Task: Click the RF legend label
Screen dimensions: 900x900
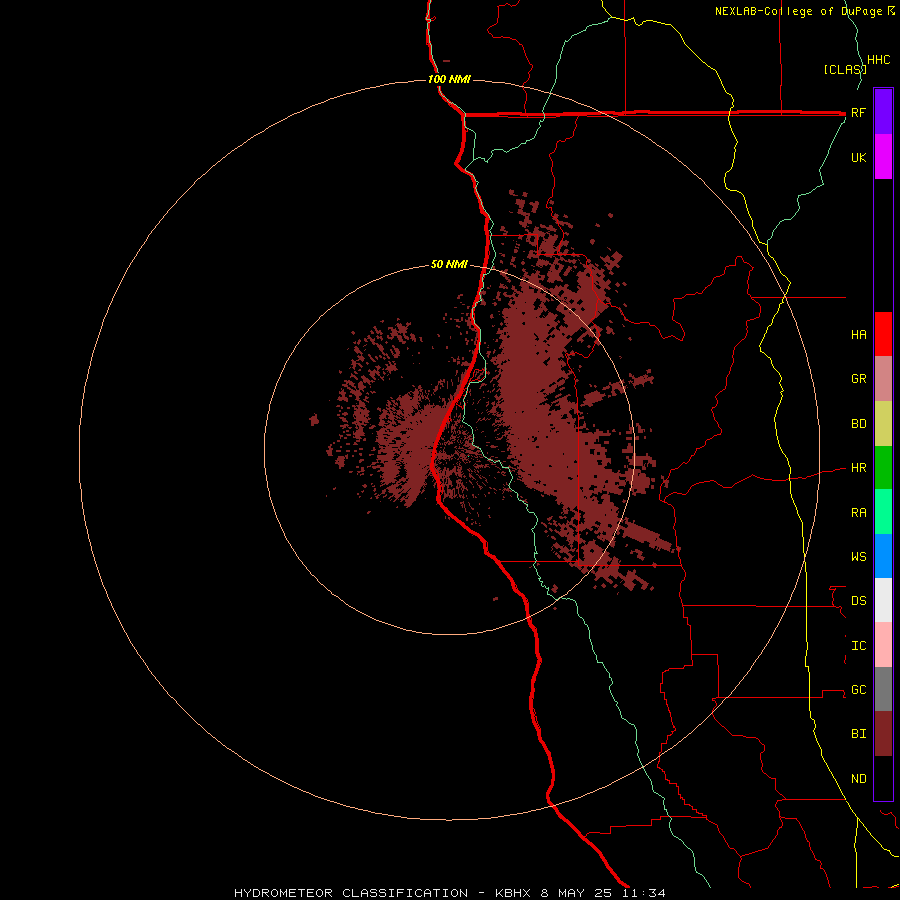Action: (x=858, y=113)
